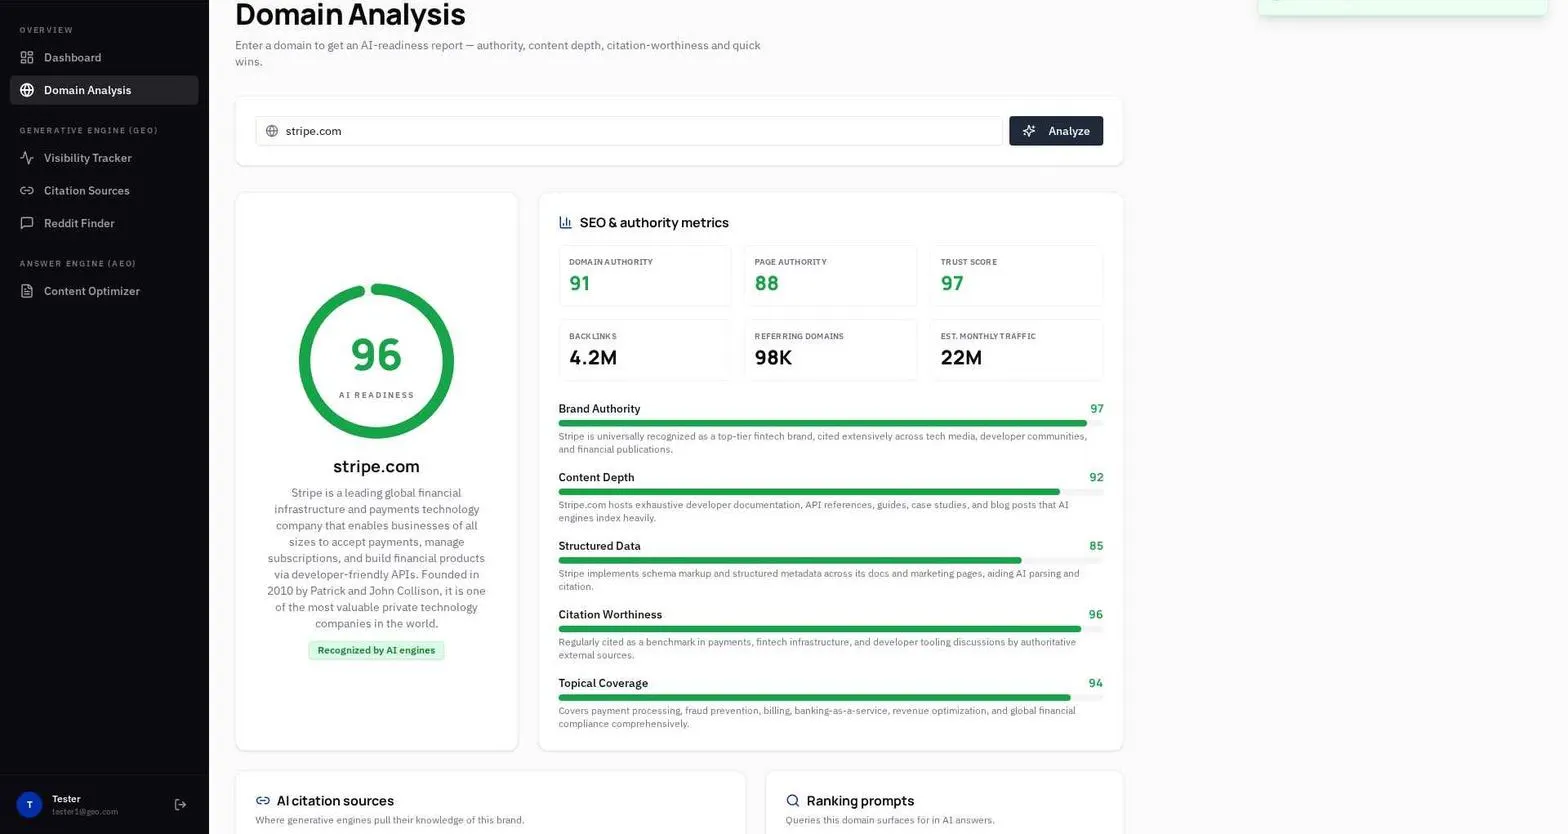This screenshot has width=1568, height=834.
Task: Click the Content Depth progress bar
Action: point(830,492)
